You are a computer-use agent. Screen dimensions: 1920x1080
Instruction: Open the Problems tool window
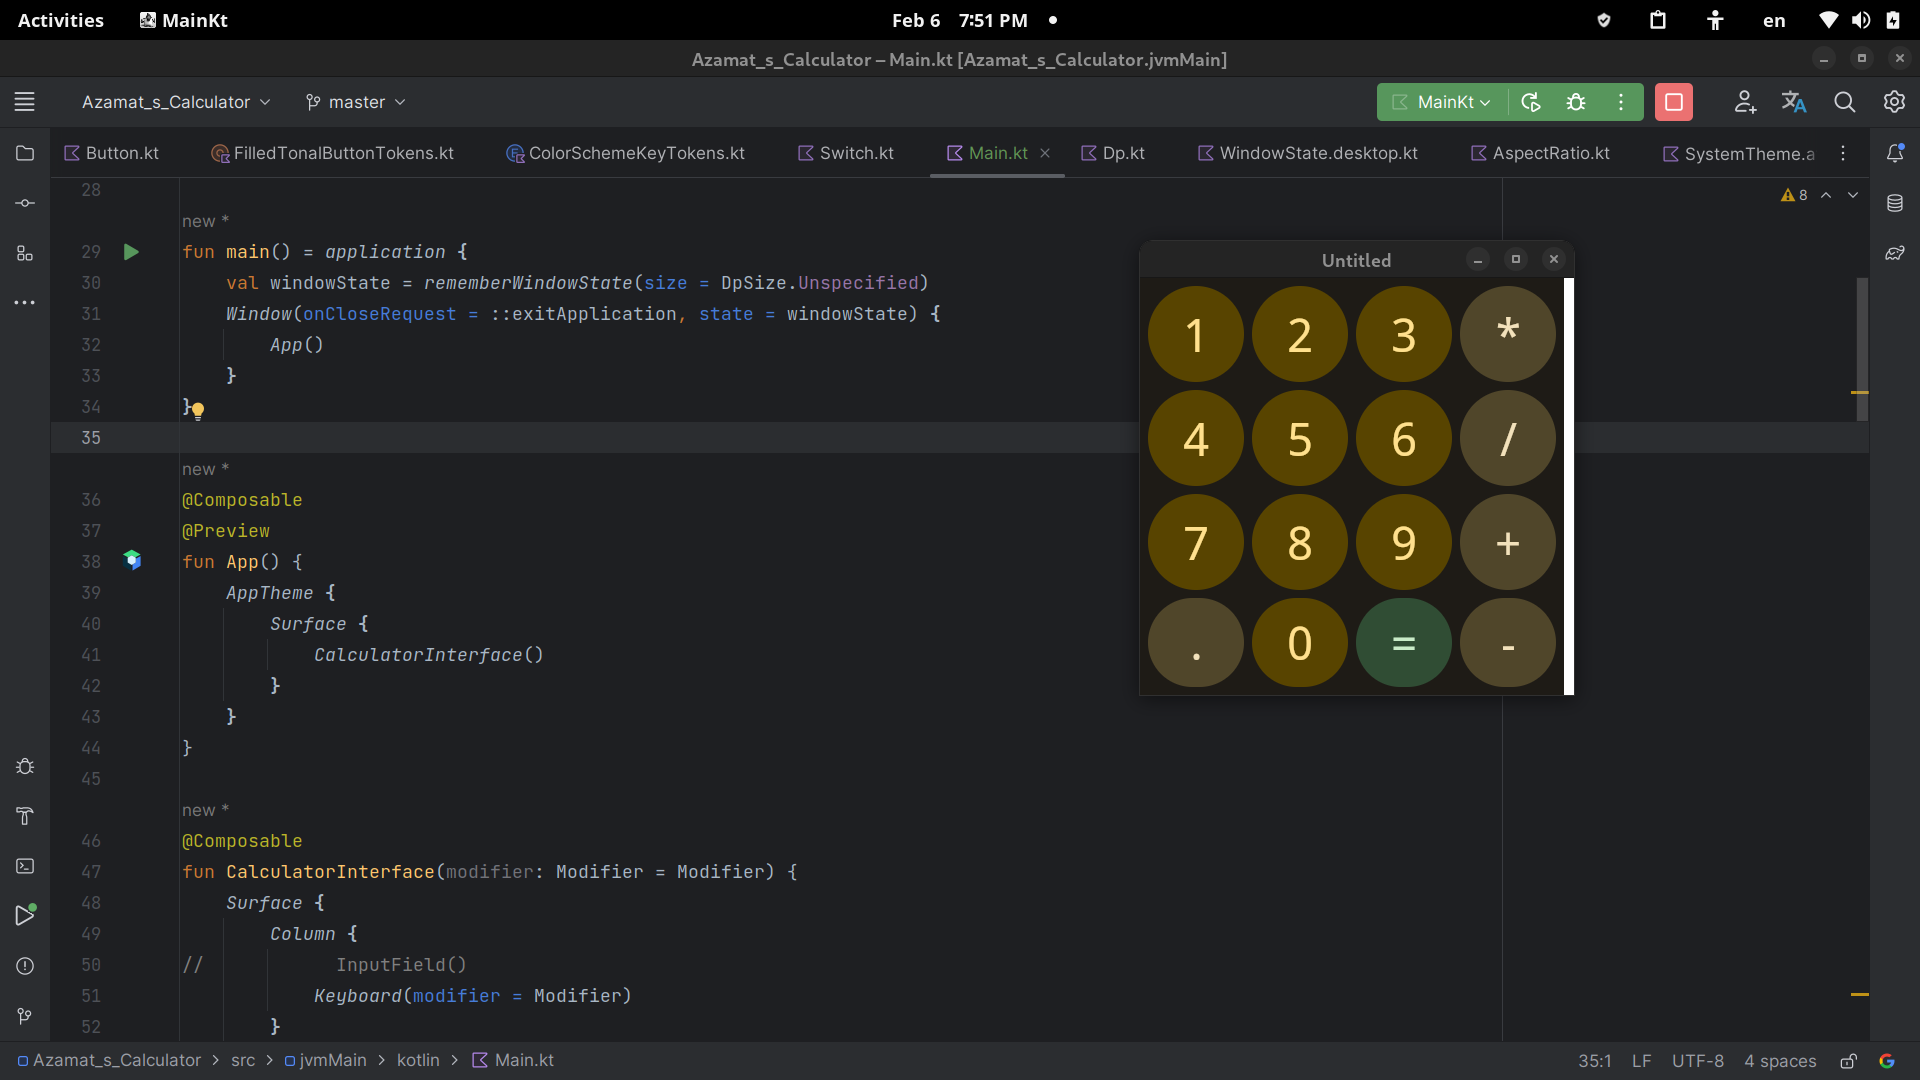pos(24,966)
